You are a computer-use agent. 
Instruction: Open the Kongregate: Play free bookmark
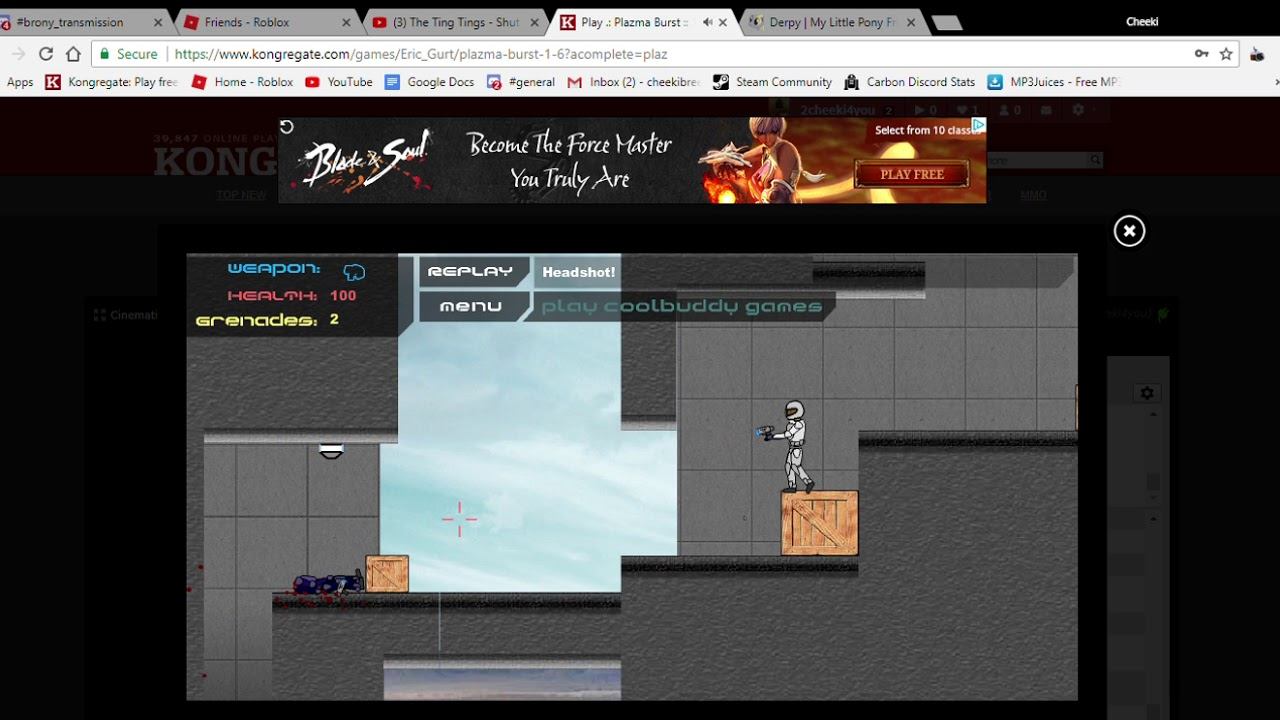click(111, 82)
